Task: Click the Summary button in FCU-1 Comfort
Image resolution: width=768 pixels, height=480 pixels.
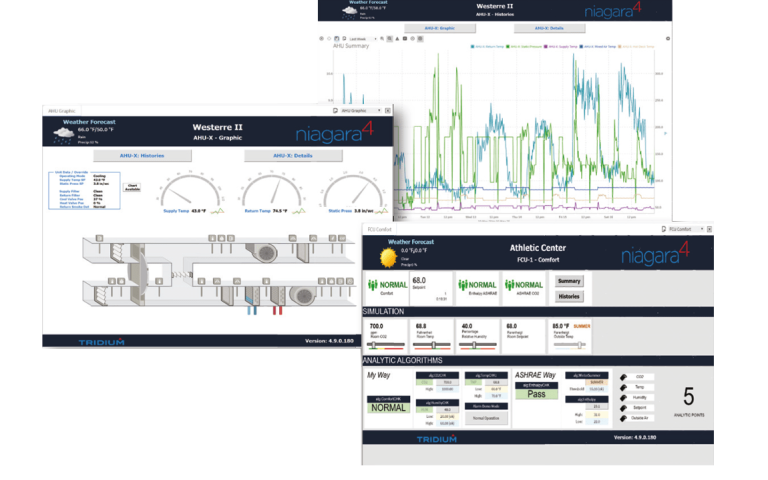Action: coord(569,281)
